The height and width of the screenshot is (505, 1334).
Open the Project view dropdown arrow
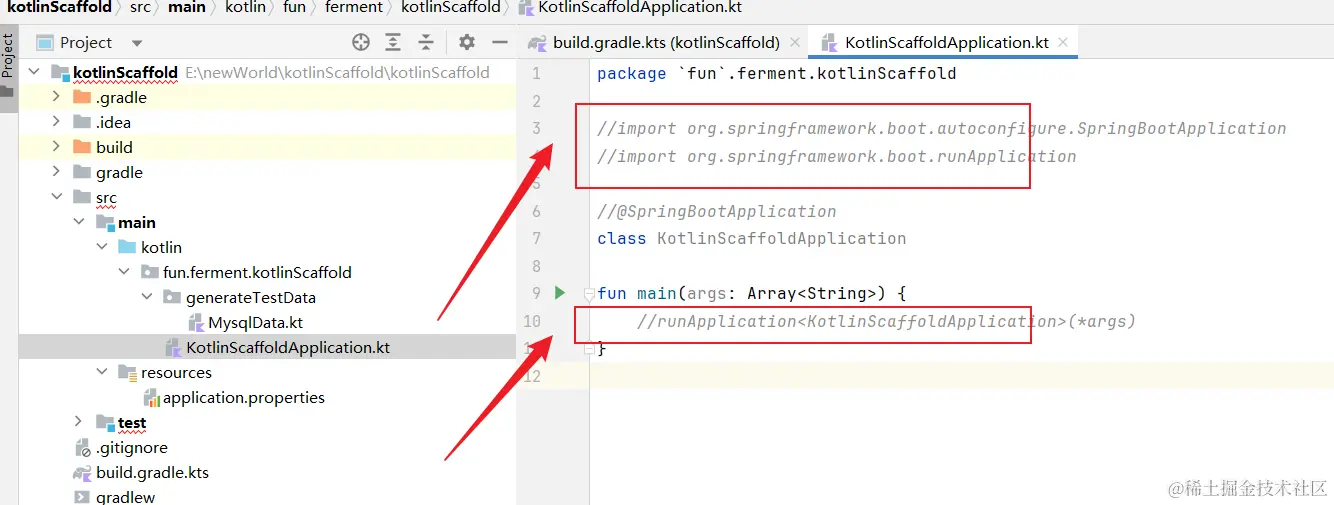pos(137,43)
